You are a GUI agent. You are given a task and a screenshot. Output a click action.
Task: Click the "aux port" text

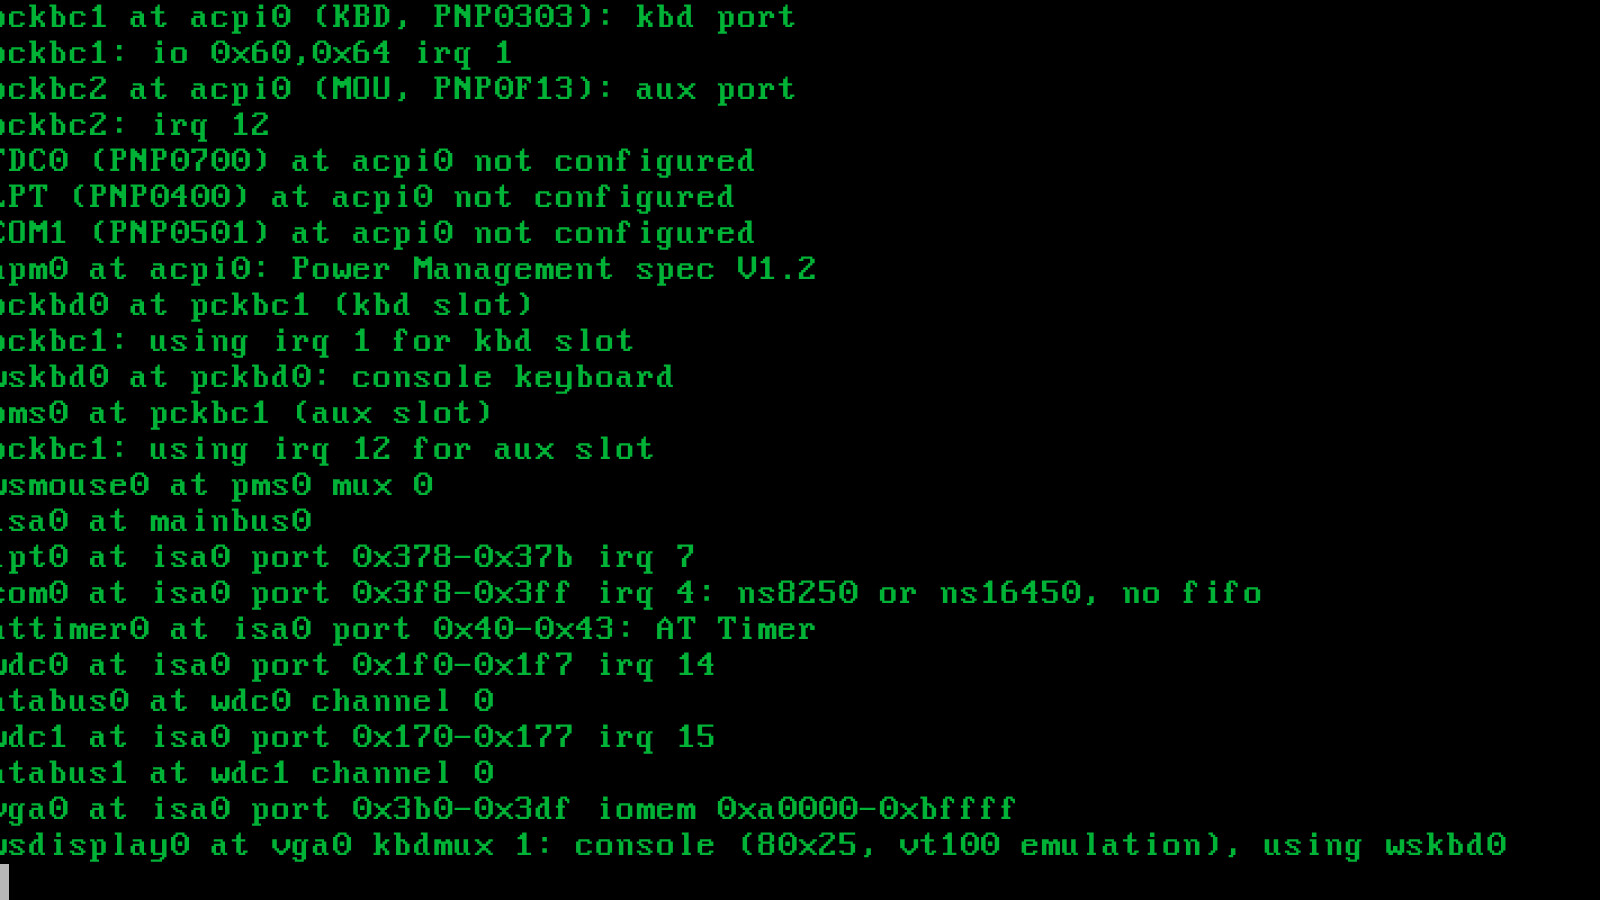click(x=715, y=89)
